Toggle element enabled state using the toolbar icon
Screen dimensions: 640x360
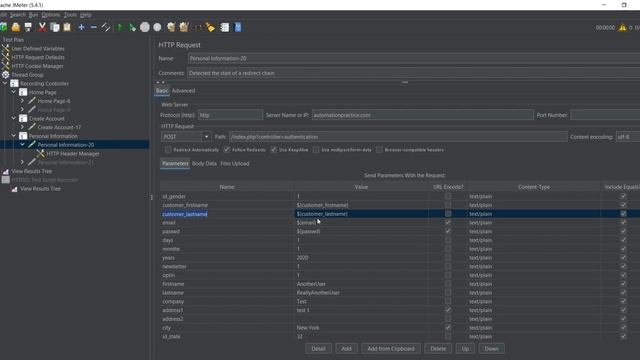(106, 27)
